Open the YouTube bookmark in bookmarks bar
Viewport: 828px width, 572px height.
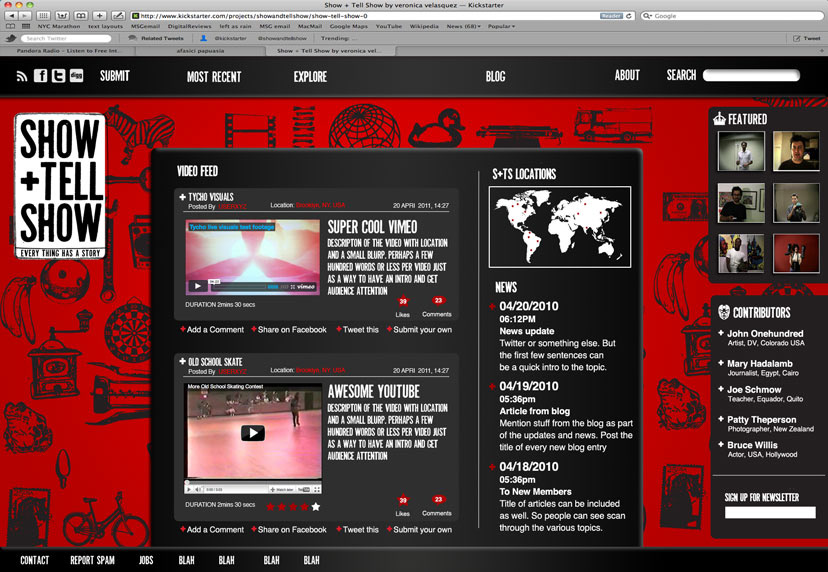click(x=389, y=26)
